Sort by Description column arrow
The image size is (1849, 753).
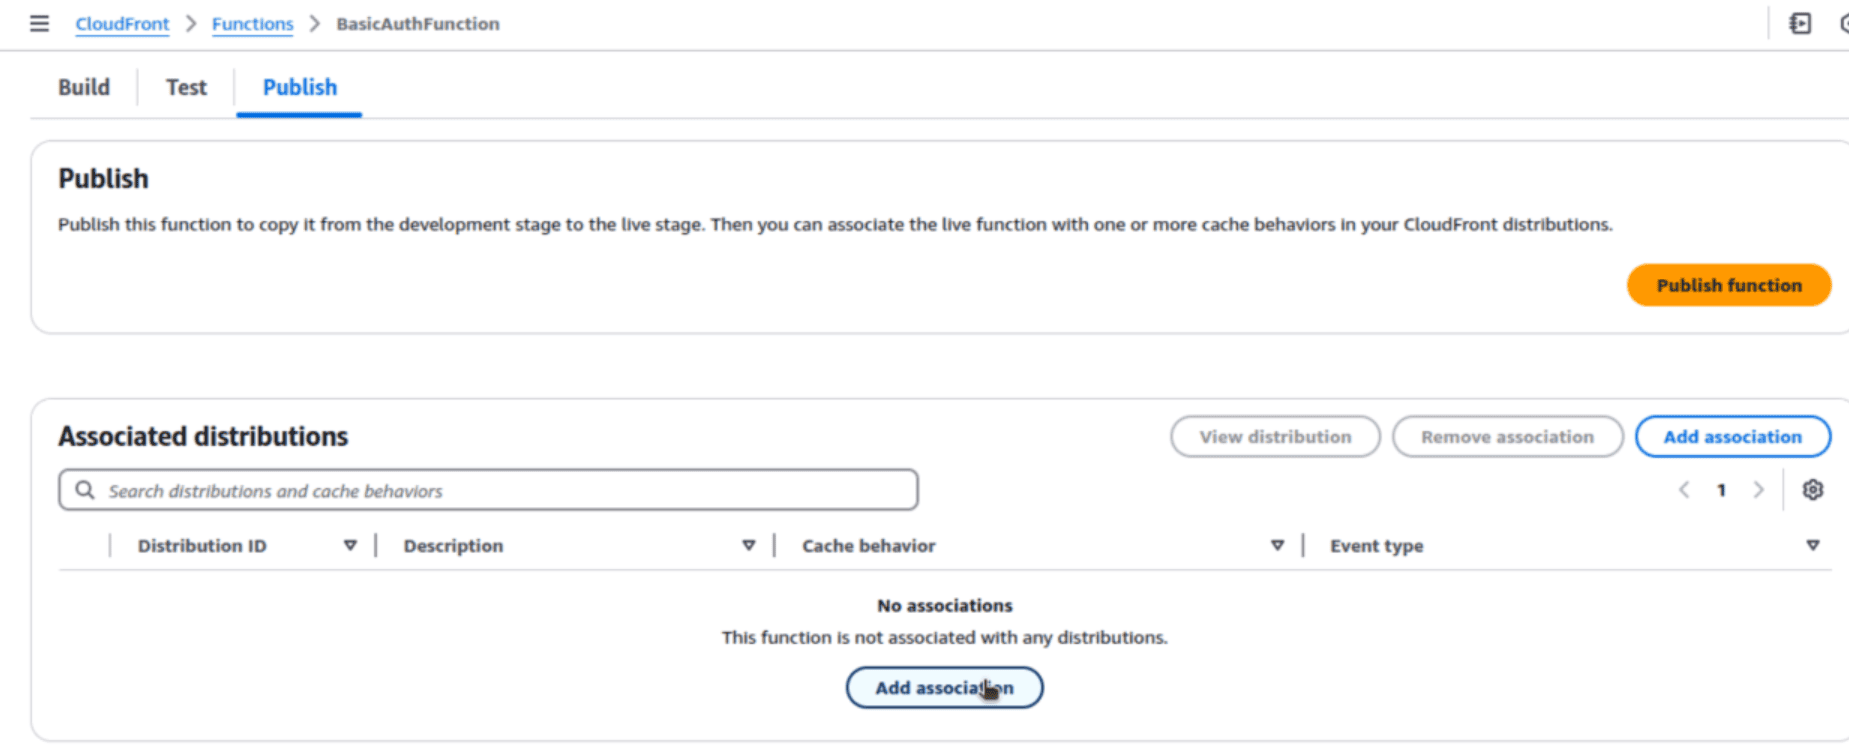[x=748, y=546]
